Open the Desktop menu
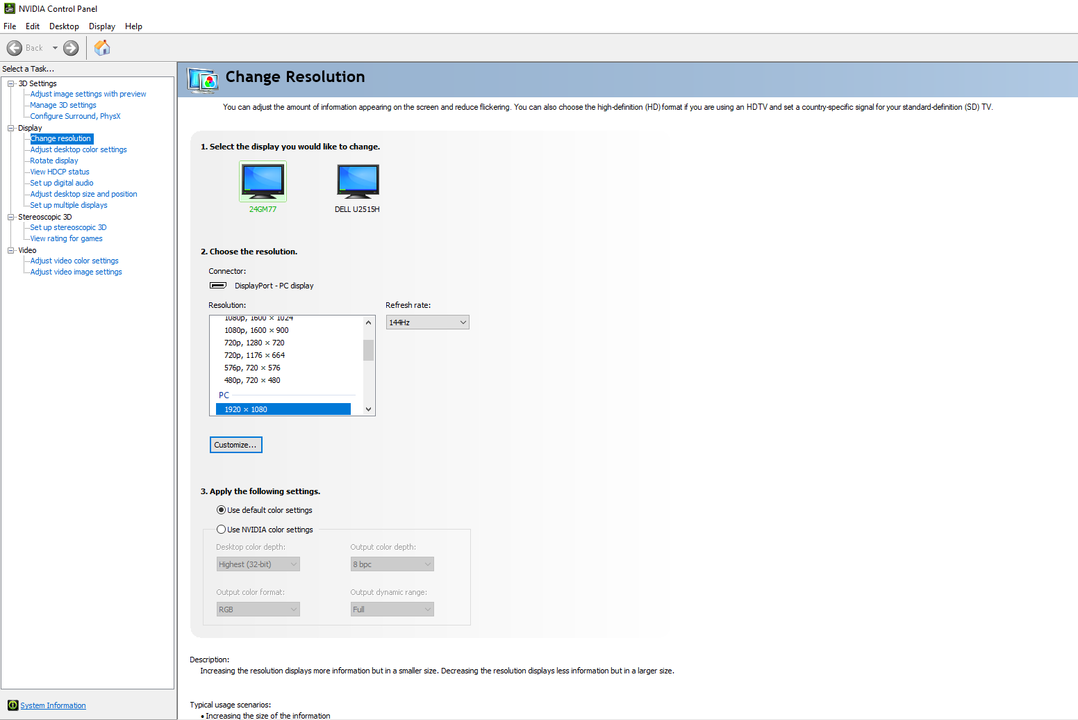 [64, 26]
